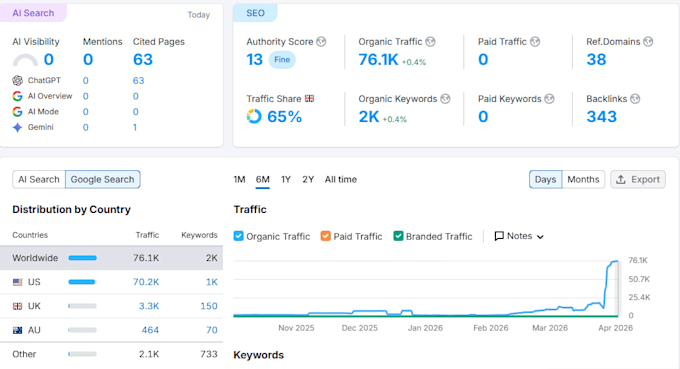Toggle the Branded Traffic checkbox
The width and height of the screenshot is (680, 369).
click(398, 236)
